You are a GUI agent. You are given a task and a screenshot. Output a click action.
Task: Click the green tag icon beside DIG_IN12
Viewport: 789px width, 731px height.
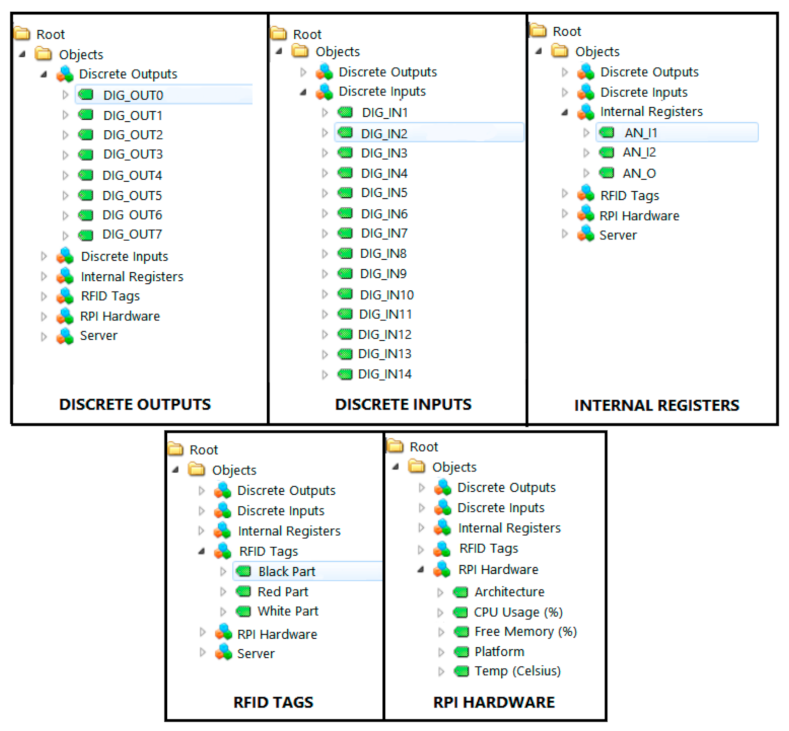pos(344,334)
